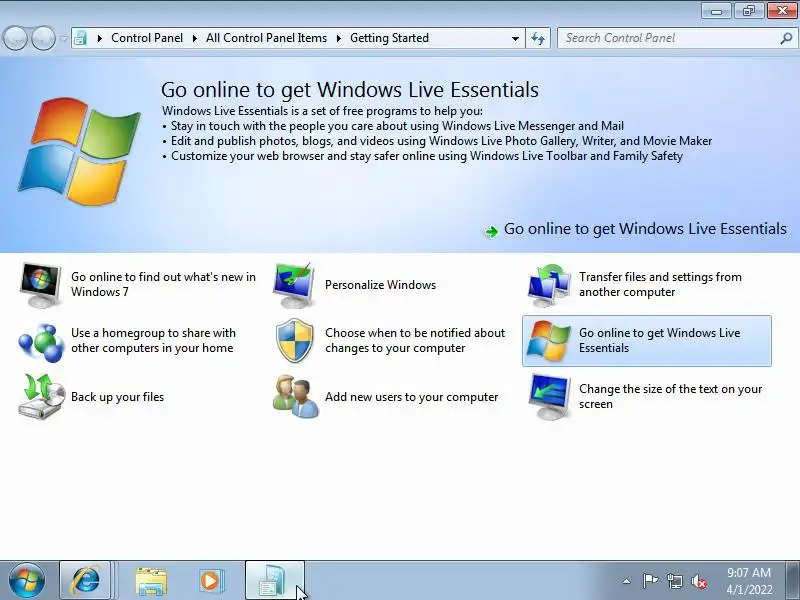
Task: Open the address bar history dropdown
Action: coord(515,38)
